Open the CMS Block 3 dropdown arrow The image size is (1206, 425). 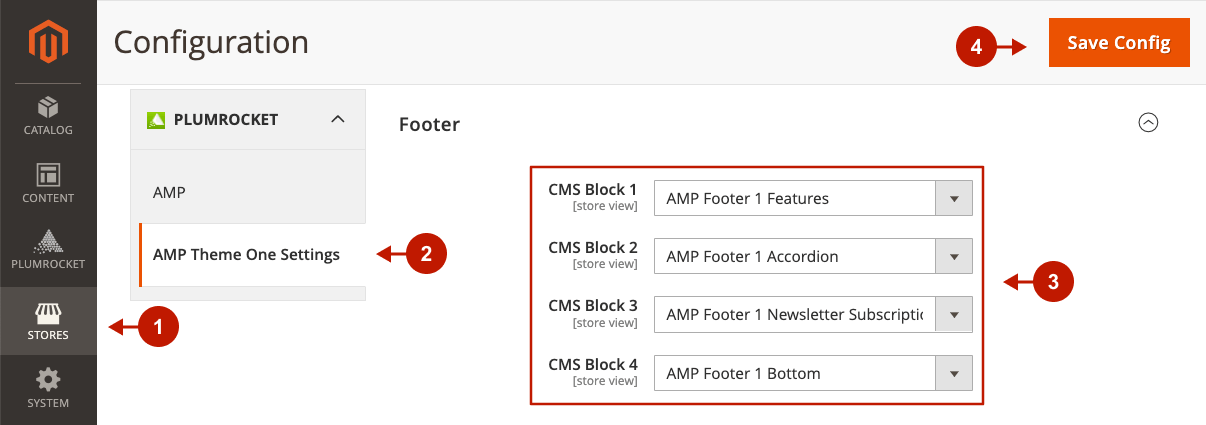pos(954,315)
